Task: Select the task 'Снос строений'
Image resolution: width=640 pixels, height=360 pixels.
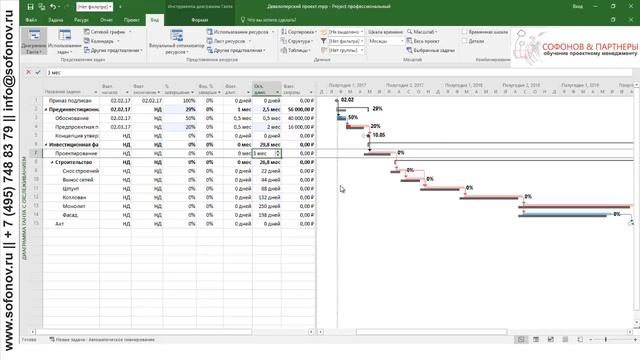Action: pos(80,171)
